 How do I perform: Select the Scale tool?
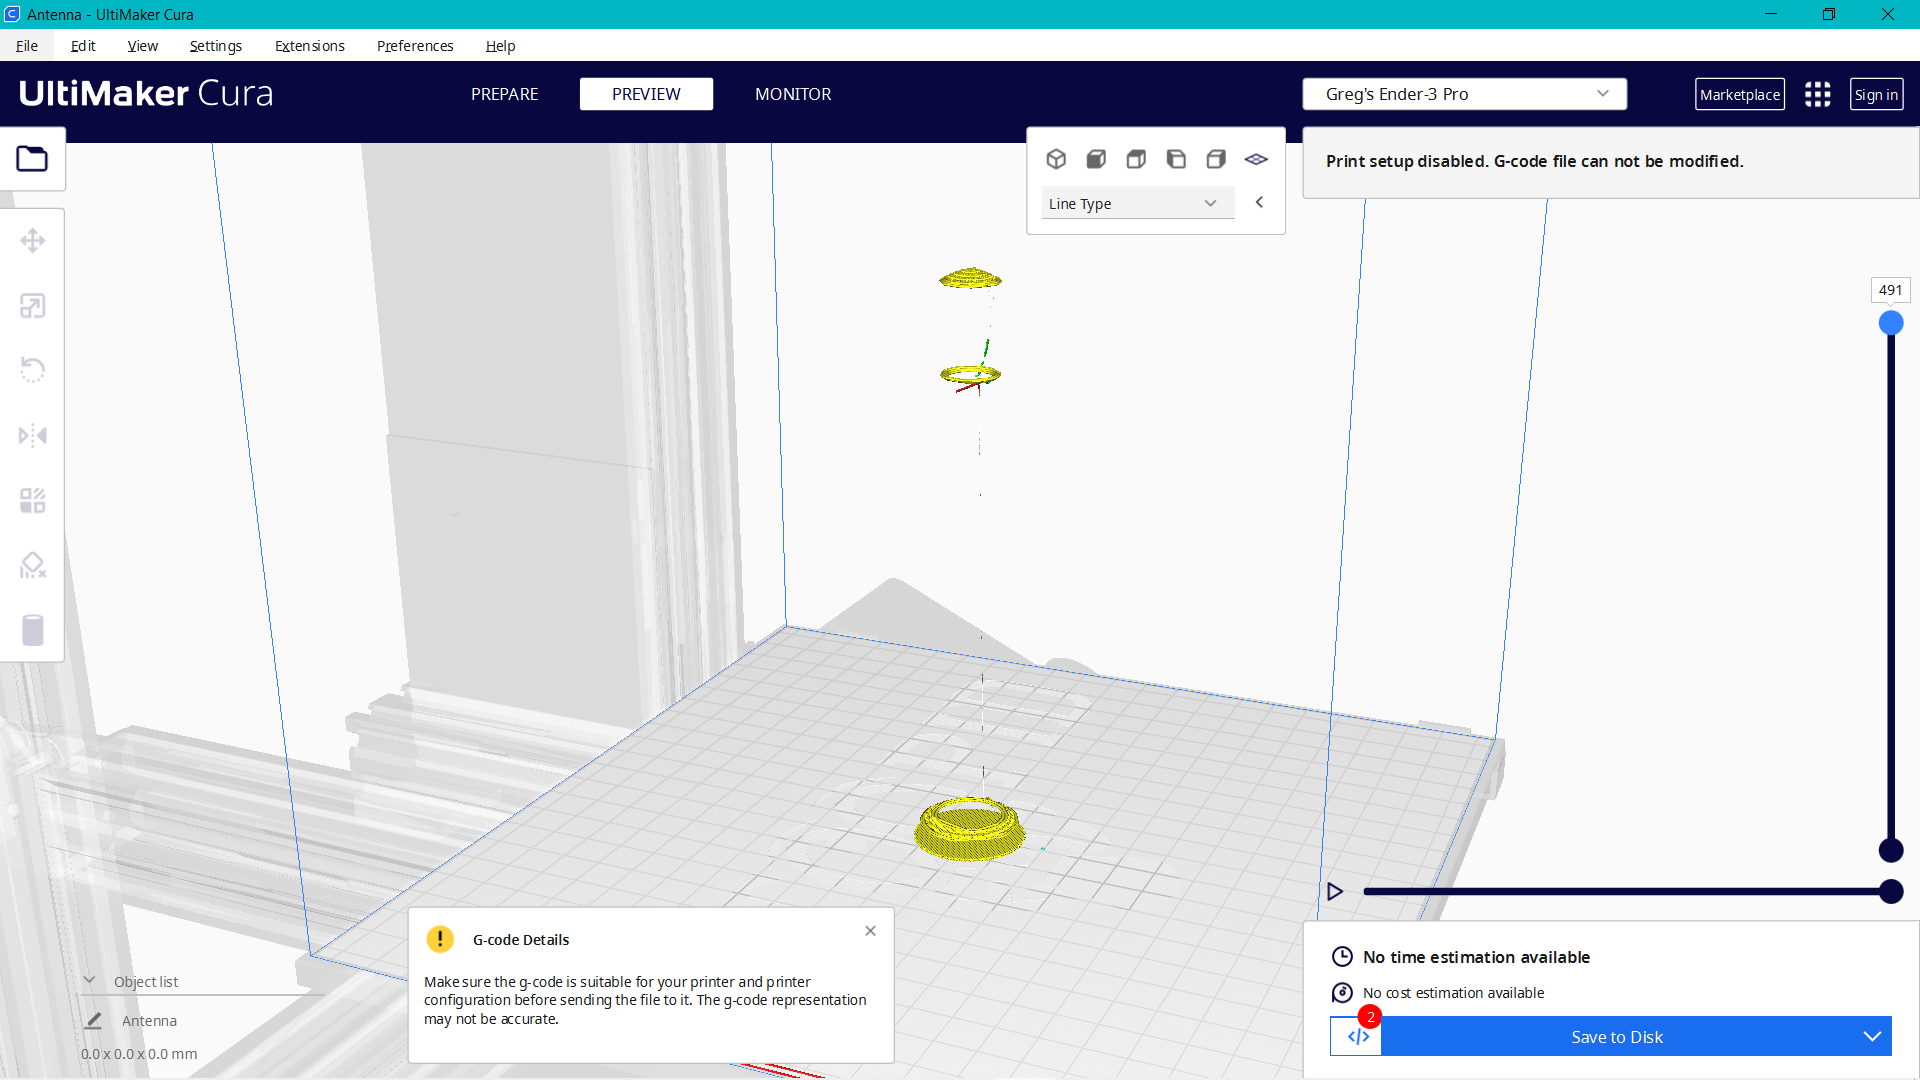[33, 305]
